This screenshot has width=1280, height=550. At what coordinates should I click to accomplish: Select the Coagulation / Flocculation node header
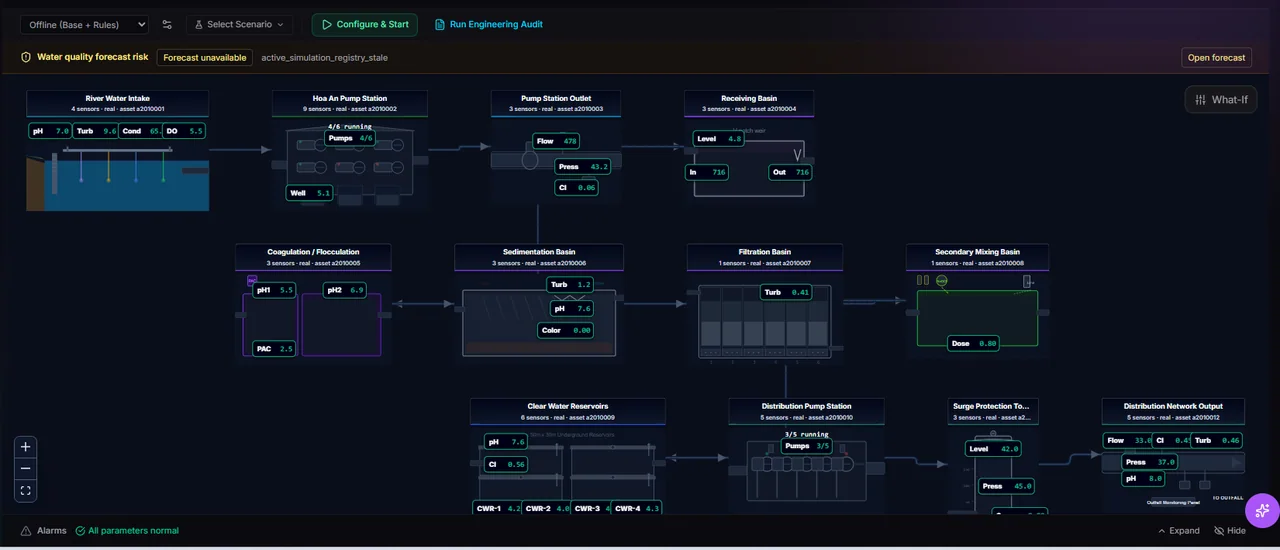point(313,257)
